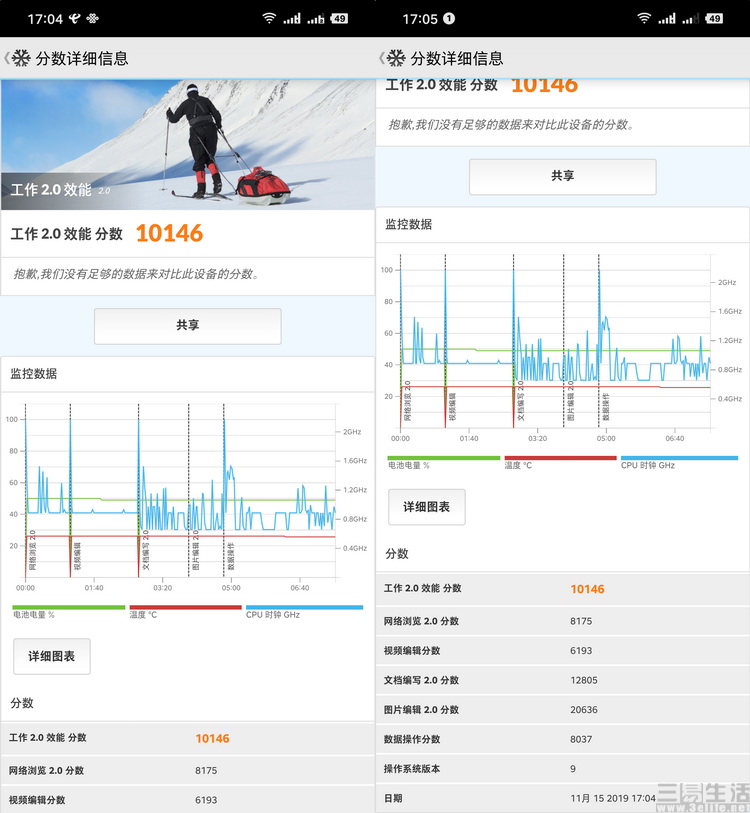The image size is (750, 813).
Task: Select 工作 2.0 效能 分数 row in right table
Action: click(x=563, y=589)
